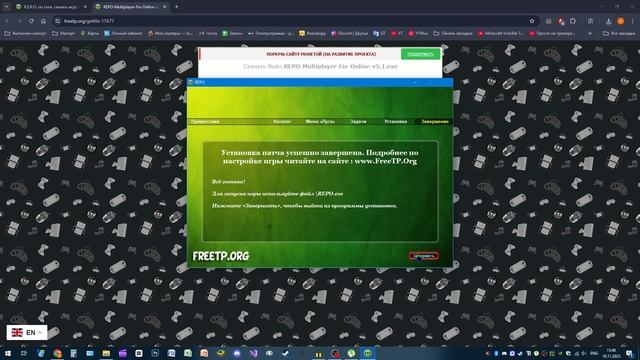This screenshot has width=640, height=360.
Task: Open Steam from the taskbar
Action: [285, 353]
